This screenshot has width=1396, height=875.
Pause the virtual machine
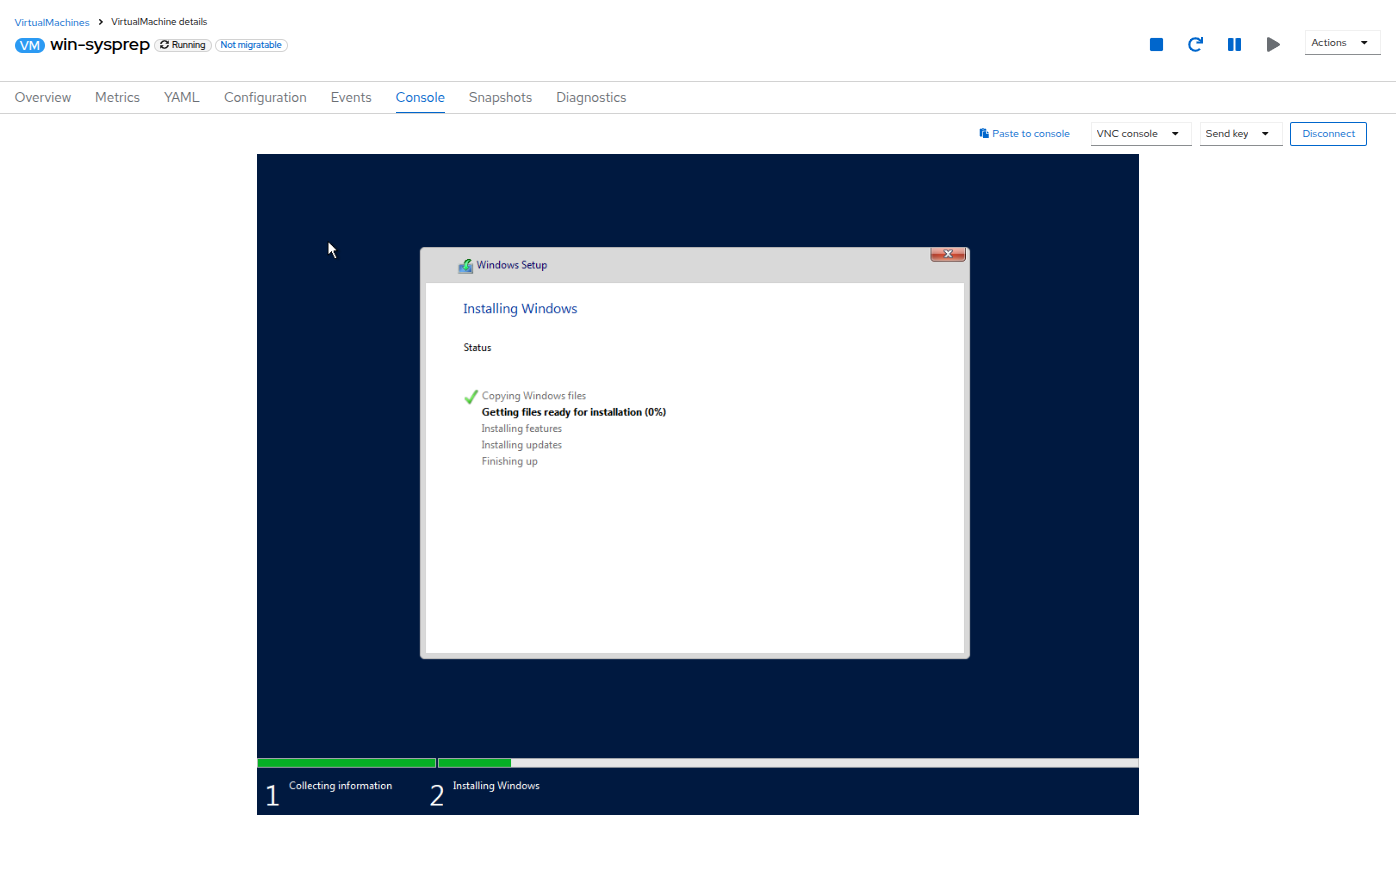point(1234,44)
